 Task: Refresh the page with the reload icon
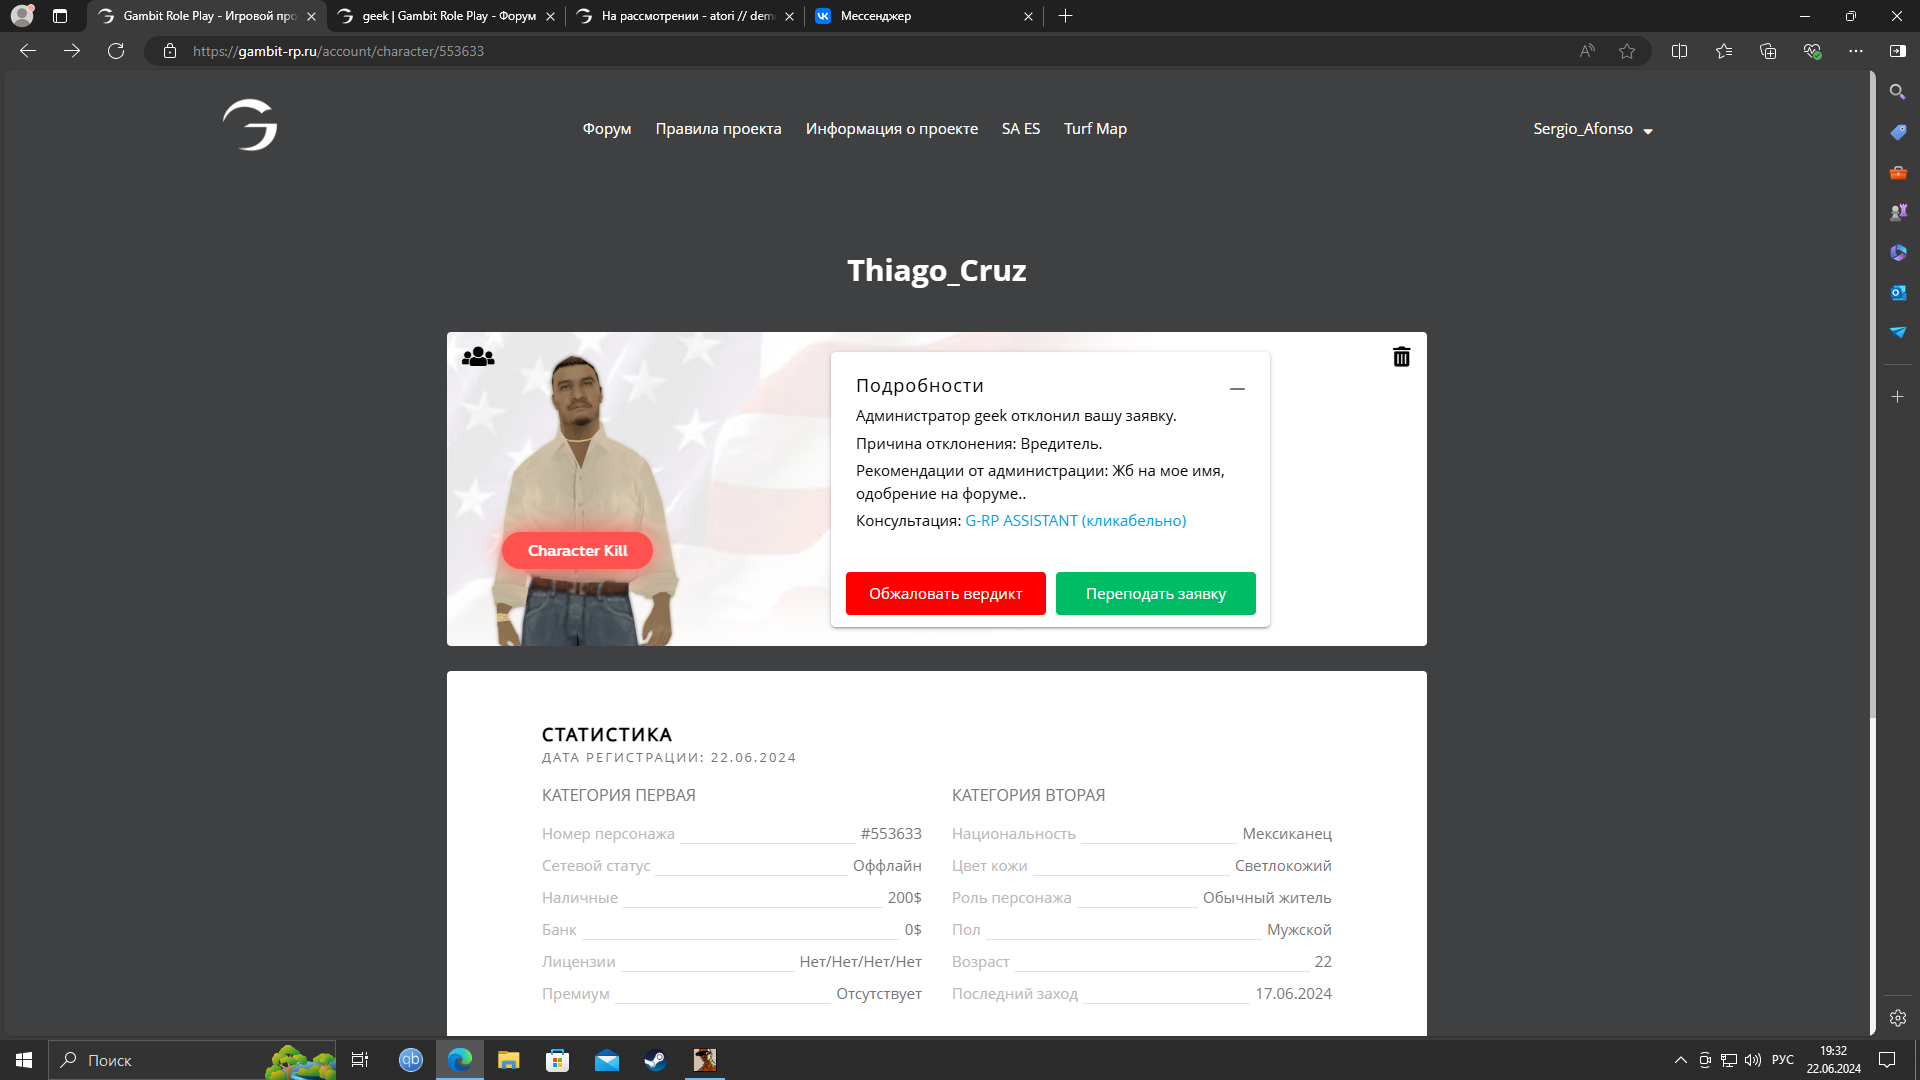pos(116,51)
